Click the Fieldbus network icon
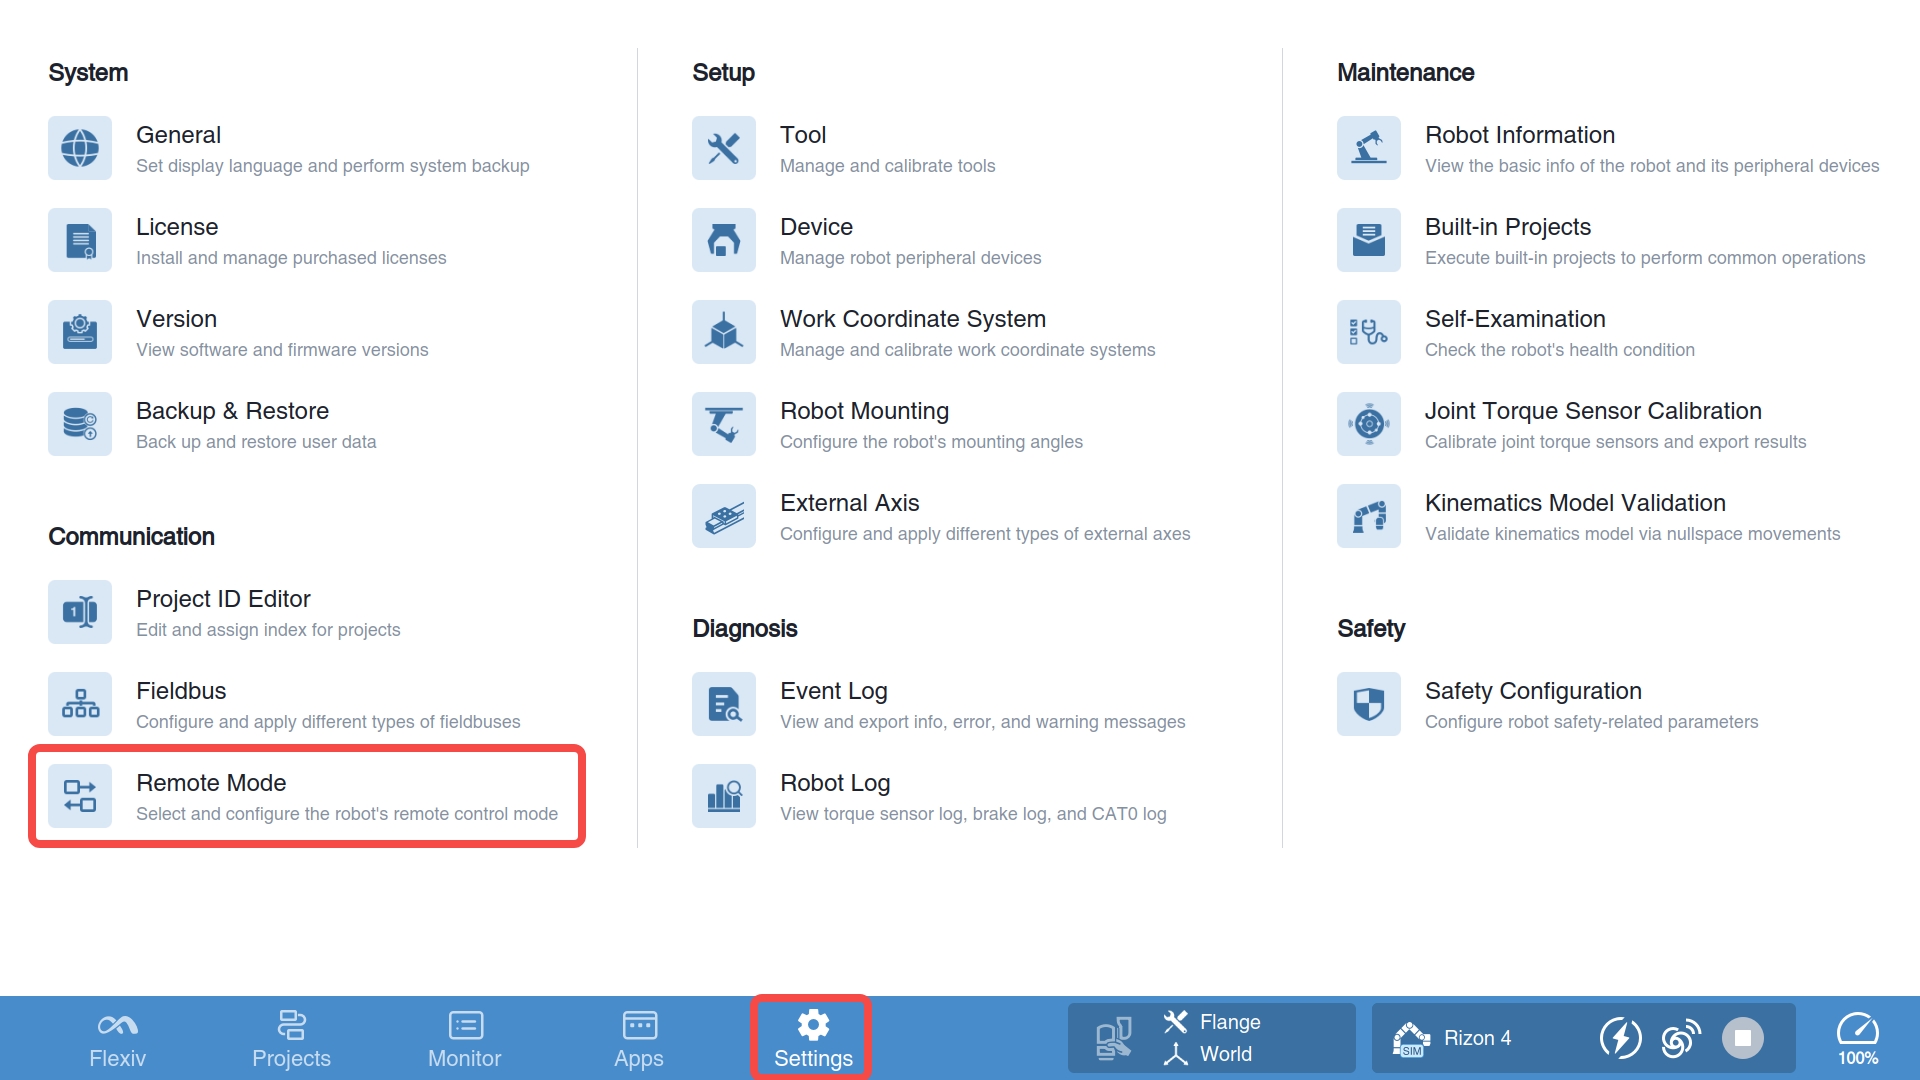Image resolution: width=1920 pixels, height=1080 pixels. point(80,704)
